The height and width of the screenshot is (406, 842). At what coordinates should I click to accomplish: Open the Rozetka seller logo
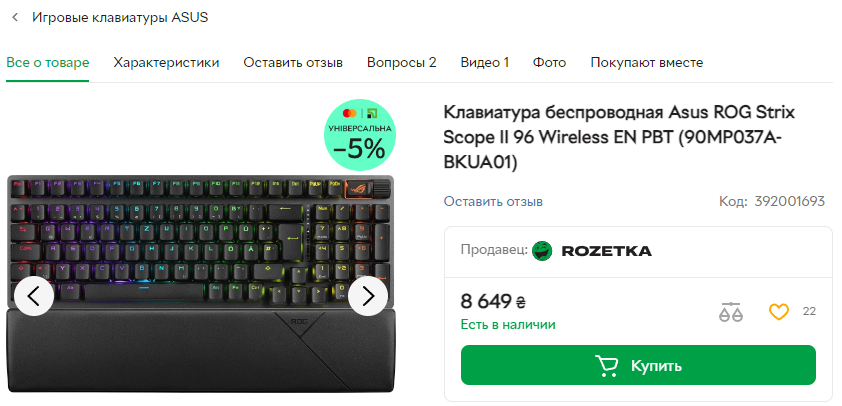592,251
